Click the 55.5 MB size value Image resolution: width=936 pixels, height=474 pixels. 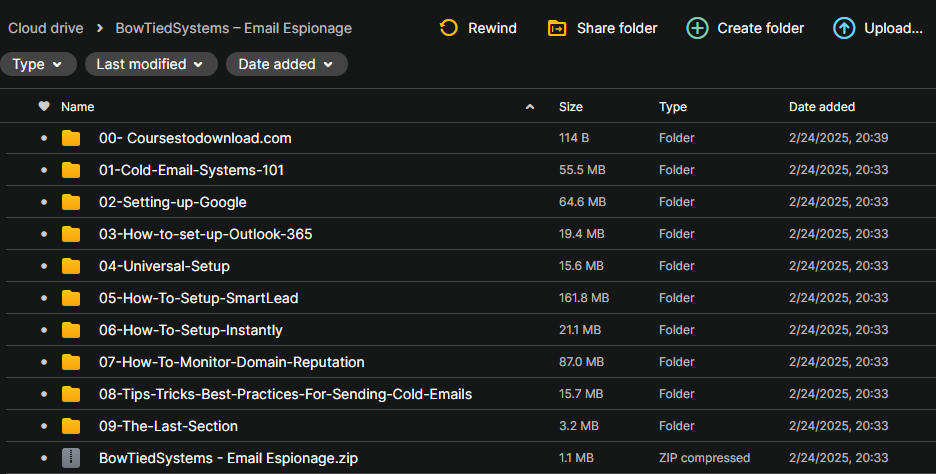582,170
